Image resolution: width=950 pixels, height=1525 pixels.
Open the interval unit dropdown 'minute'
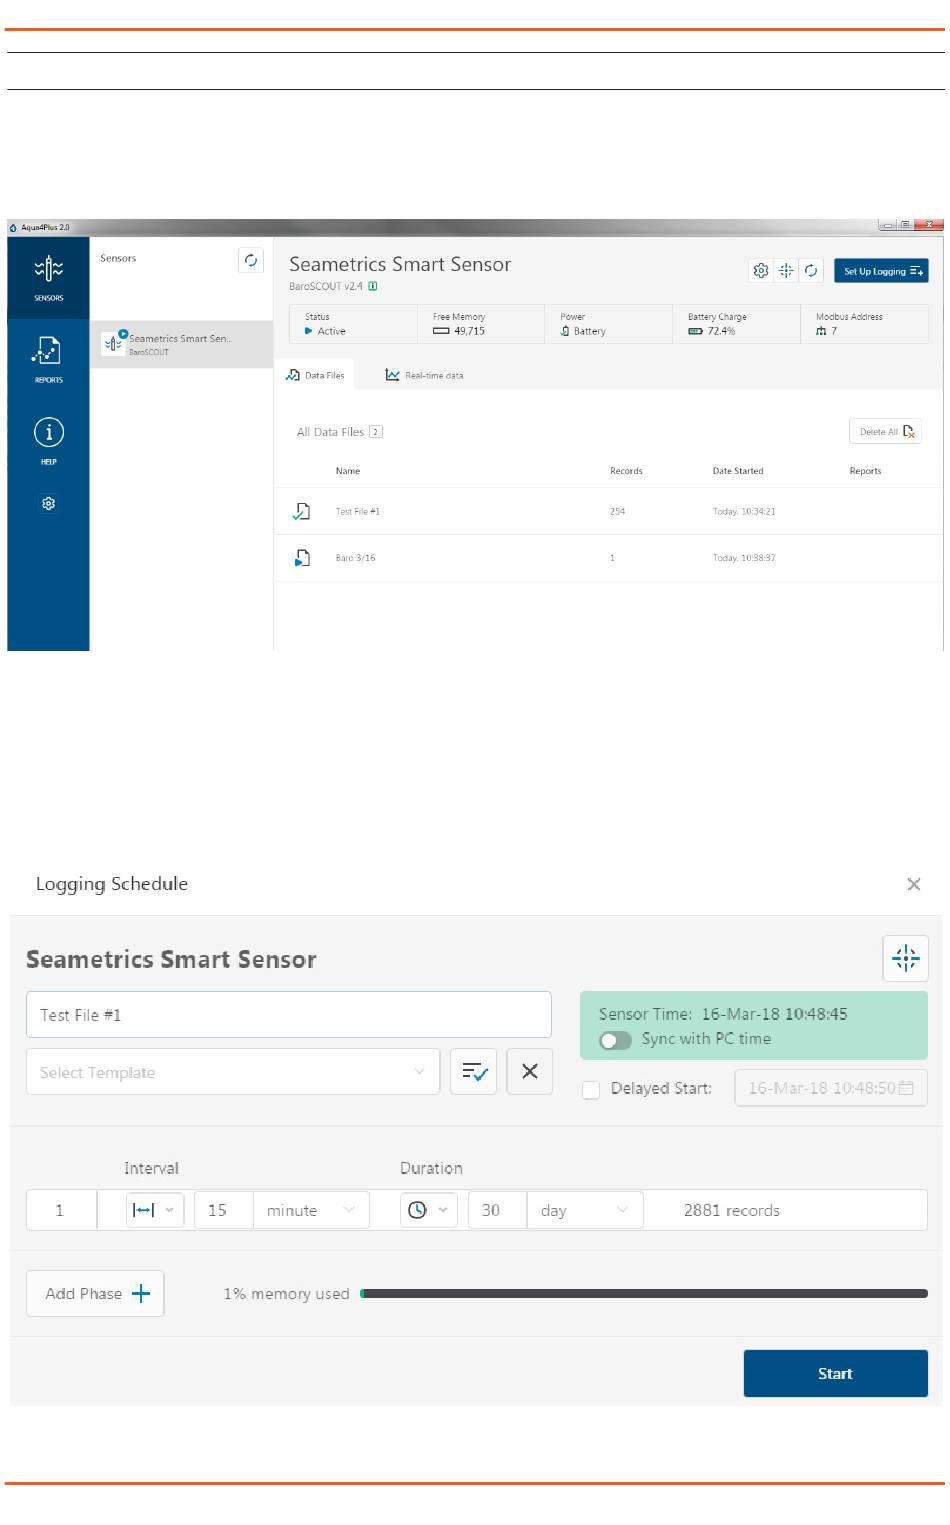tap(311, 1210)
